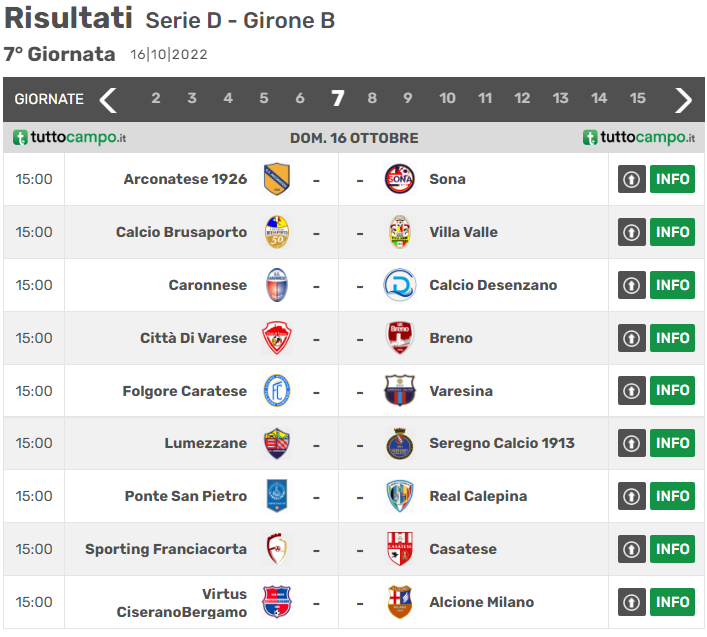Click the Calcio Desenzano team crest

pyautogui.click(x=399, y=285)
